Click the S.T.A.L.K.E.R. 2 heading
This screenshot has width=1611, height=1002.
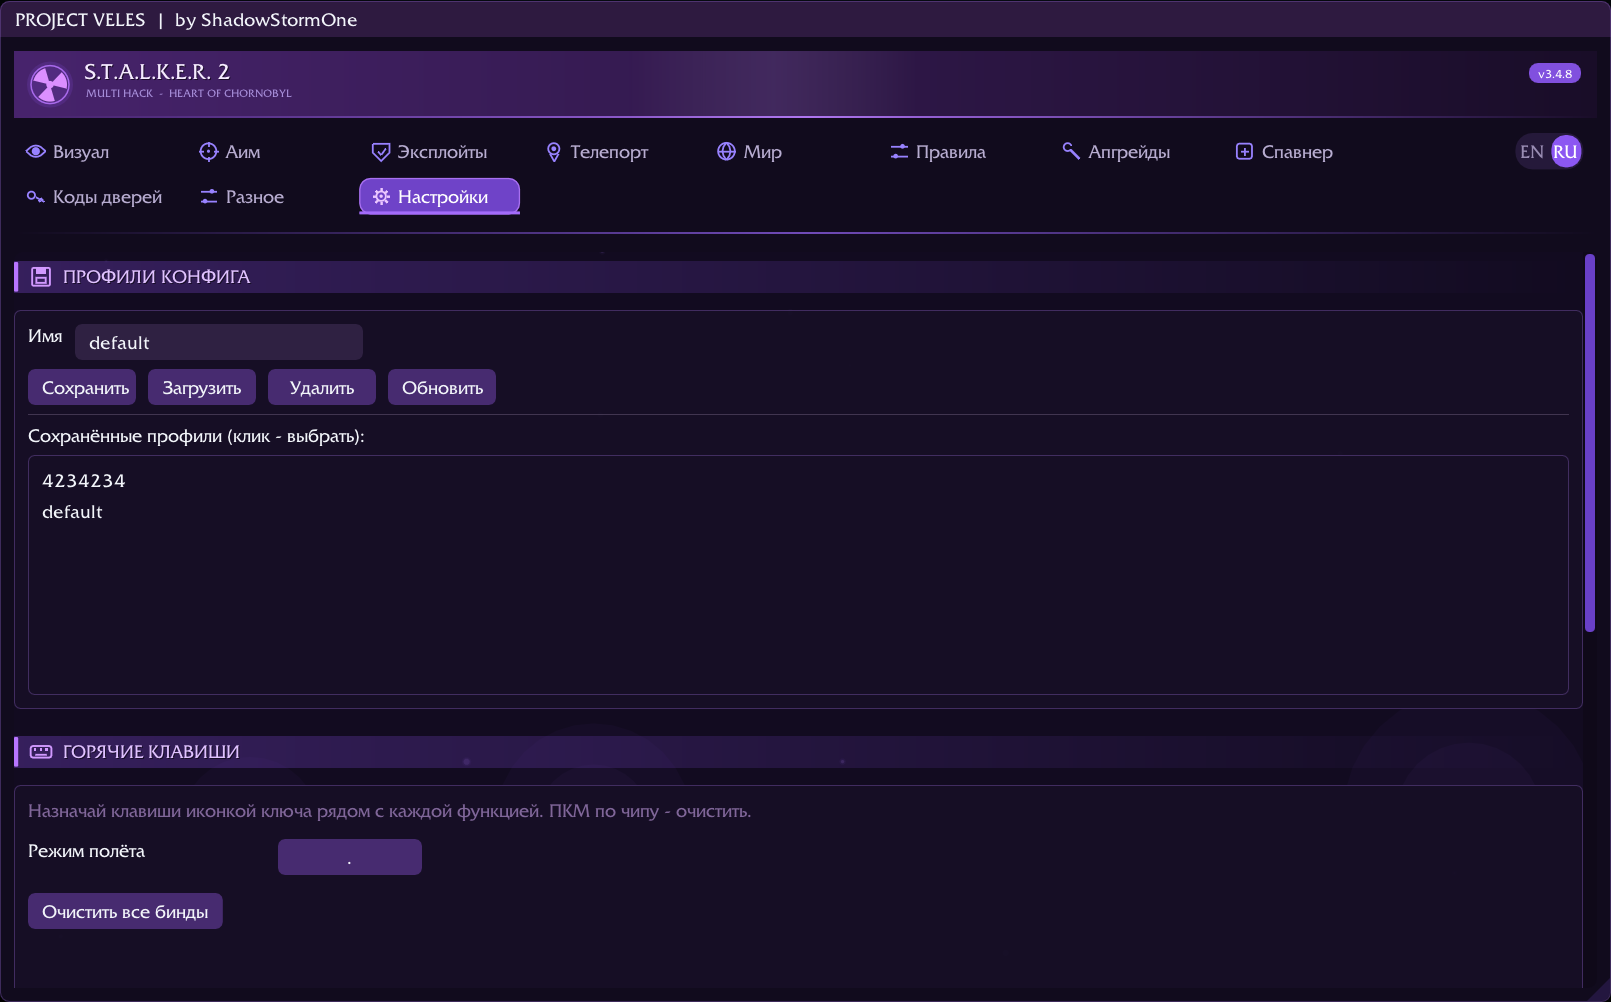click(x=157, y=72)
